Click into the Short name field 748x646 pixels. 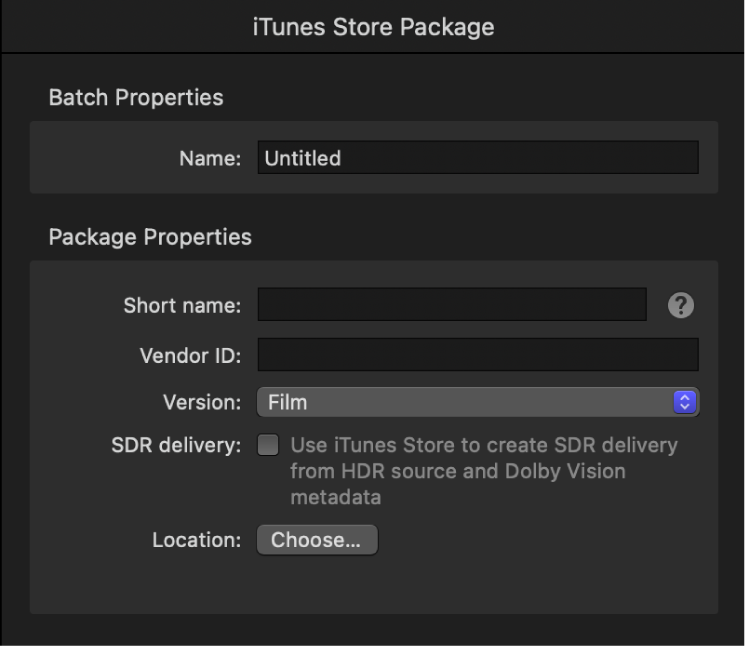(x=452, y=306)
